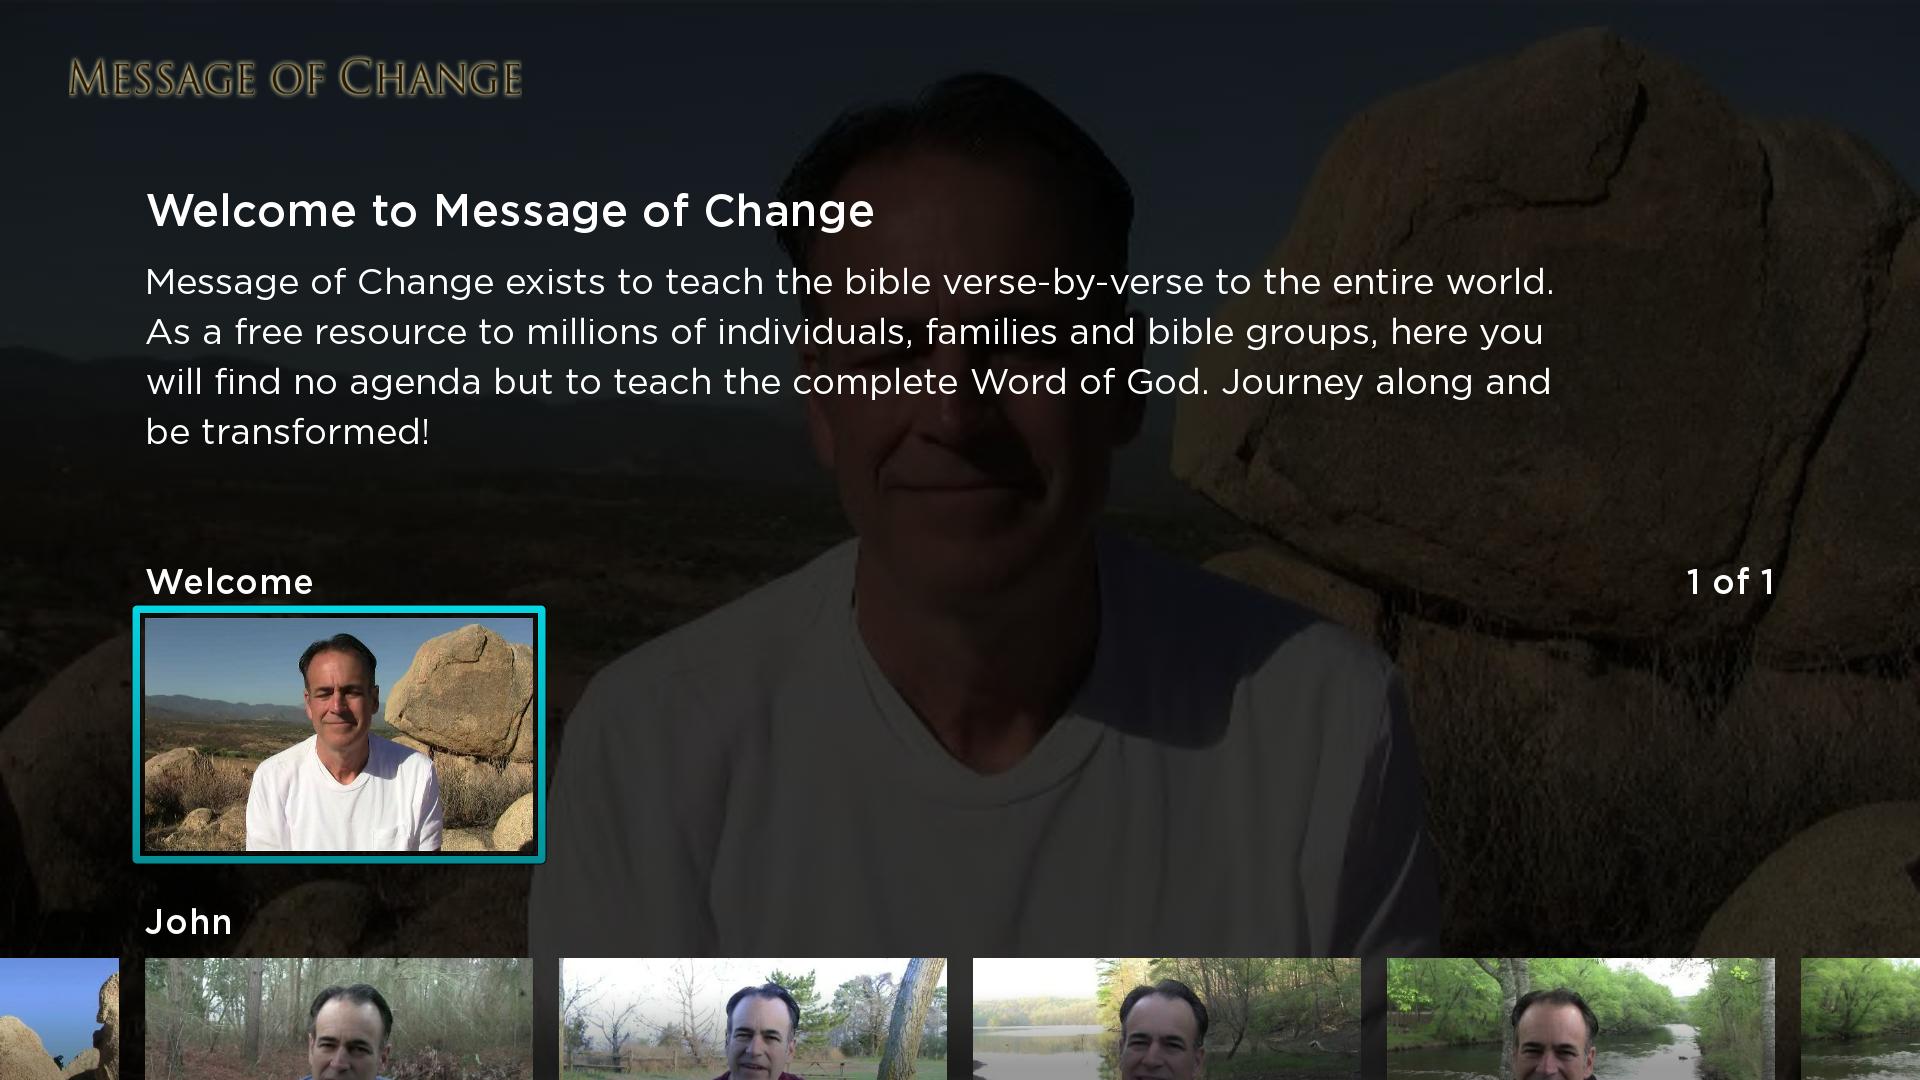Select the highlighted Welcome video thumbnail
The image size is (1920, 1080).
[339, 734]
